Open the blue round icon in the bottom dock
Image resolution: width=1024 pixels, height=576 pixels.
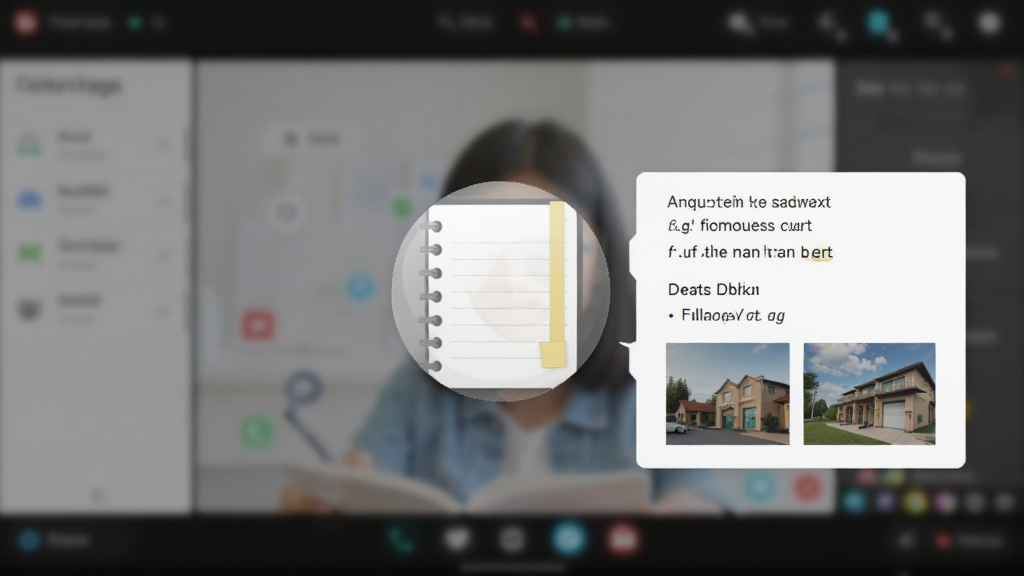coord(568,539)
